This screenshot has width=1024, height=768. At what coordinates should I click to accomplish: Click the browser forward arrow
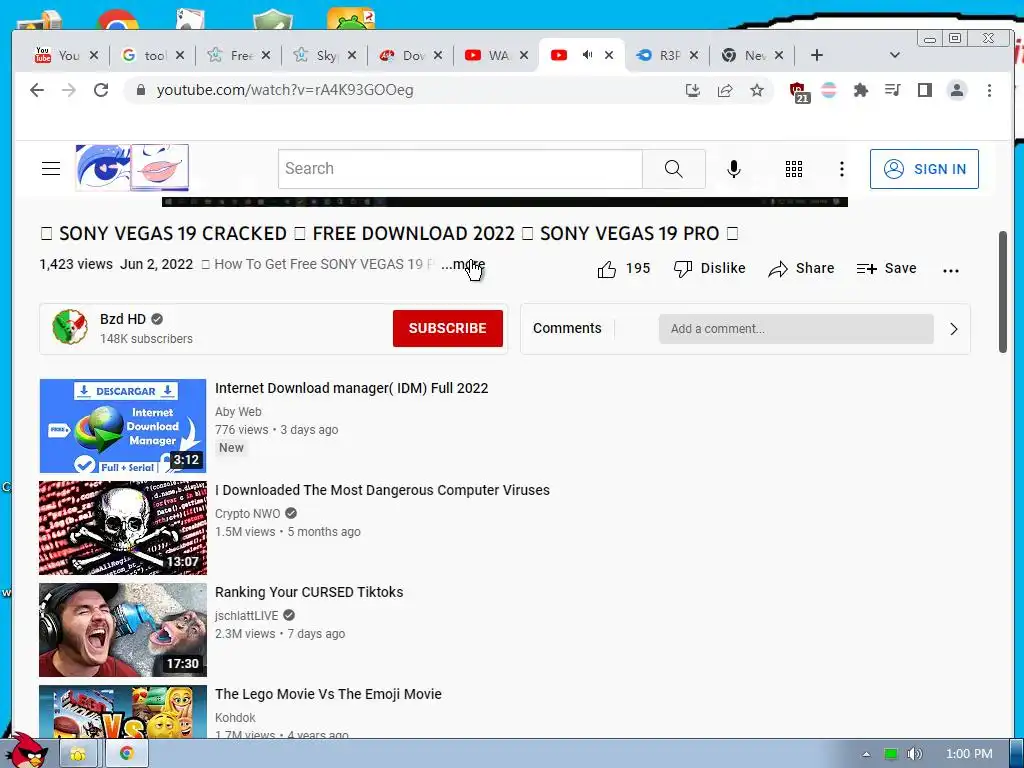pyautogui.click(x=69, y=90)
